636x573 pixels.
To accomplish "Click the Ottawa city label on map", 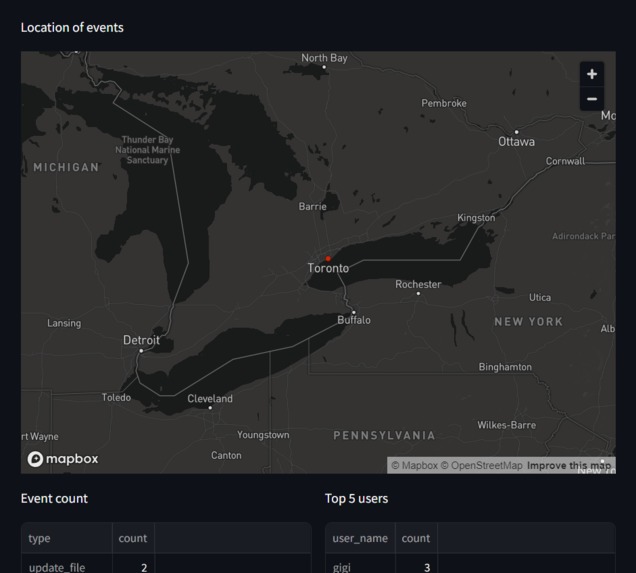I will [516, 142].
